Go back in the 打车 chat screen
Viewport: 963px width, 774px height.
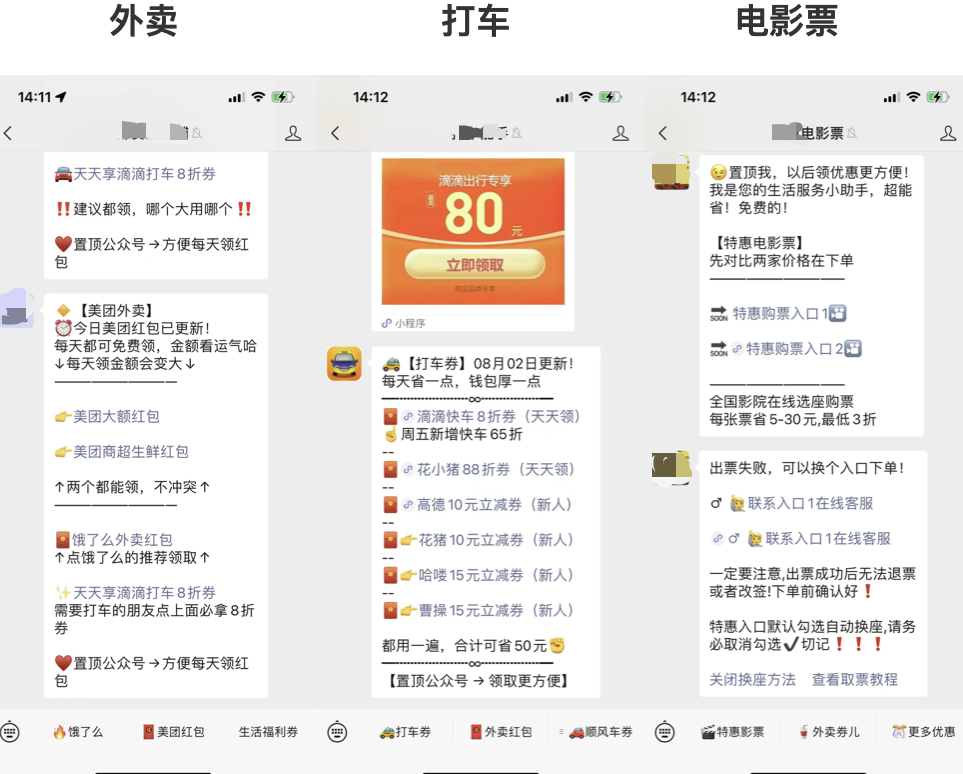335,133
